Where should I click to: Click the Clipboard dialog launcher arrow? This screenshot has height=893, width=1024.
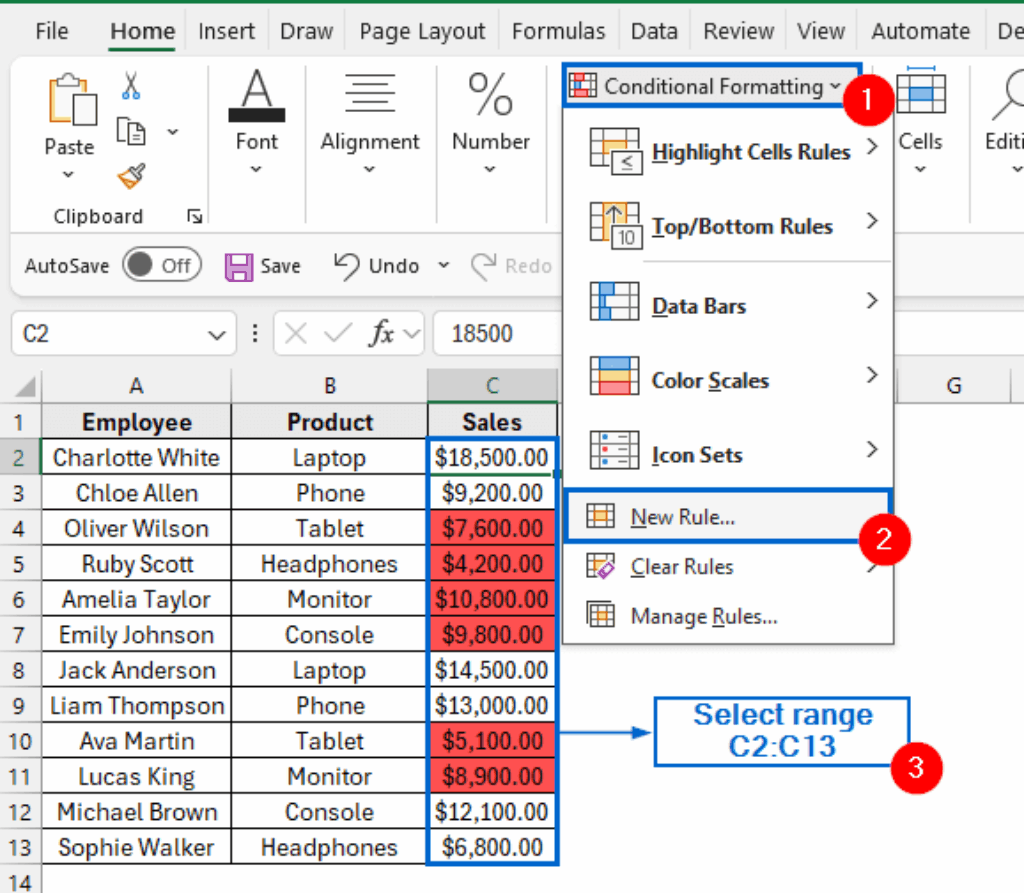(195, 216)
